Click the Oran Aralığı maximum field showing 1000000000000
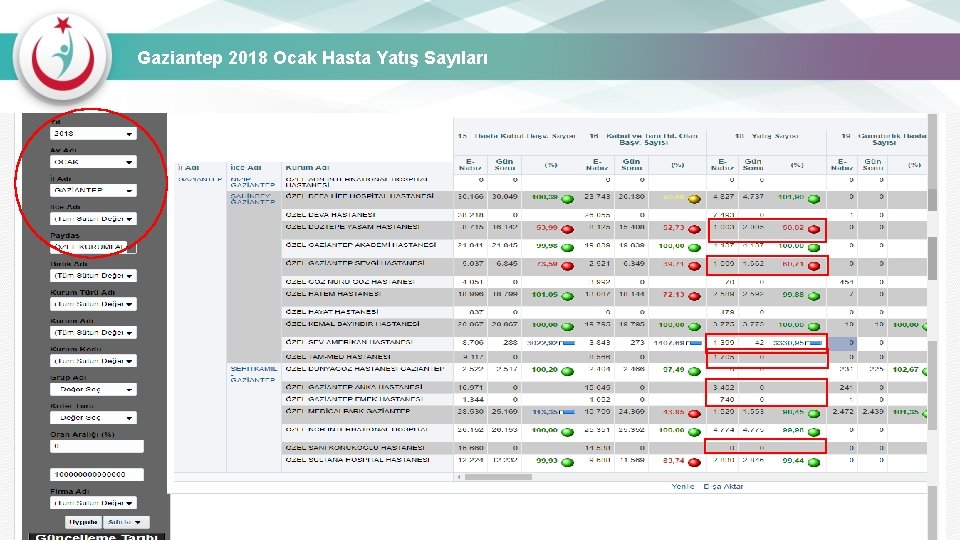Viewport: 960px width, 540px height. 97,474
